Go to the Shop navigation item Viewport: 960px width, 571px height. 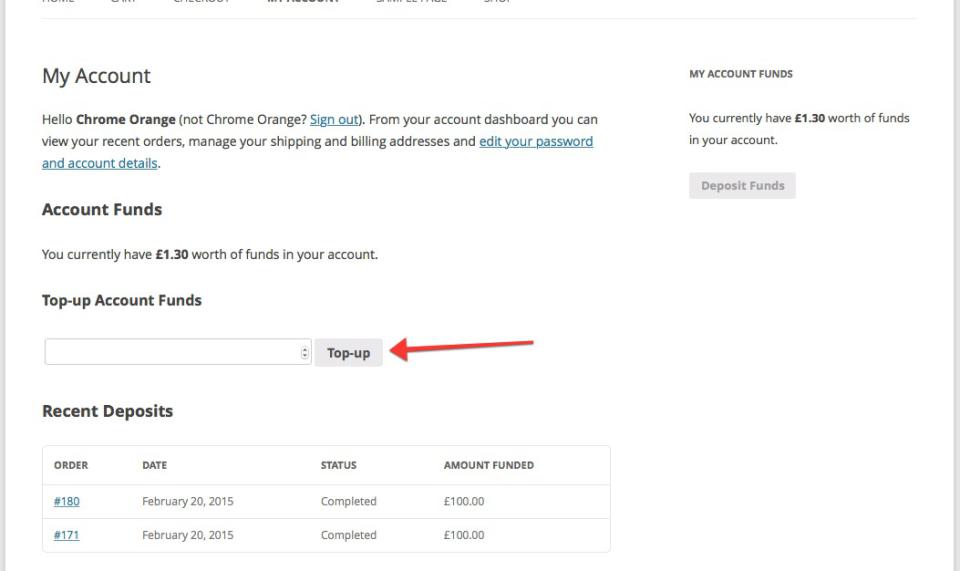pos(497,2)
